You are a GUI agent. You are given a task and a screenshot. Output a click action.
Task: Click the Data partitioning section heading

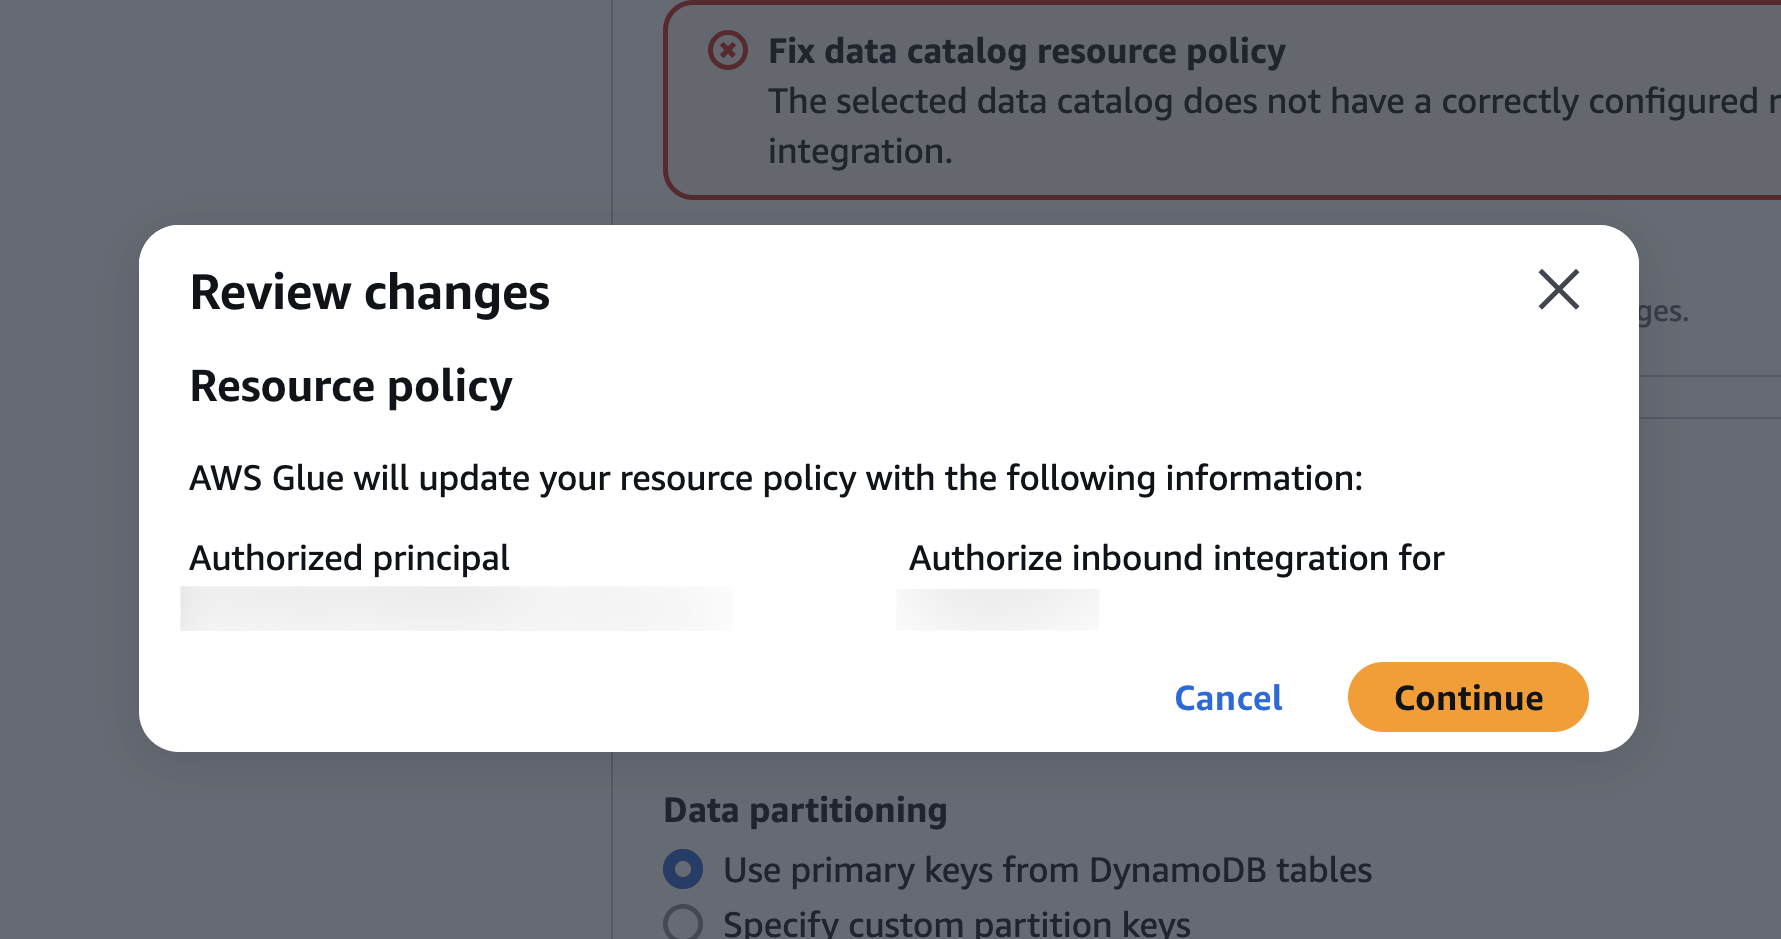pyautogui.click(x=805, y=810)
